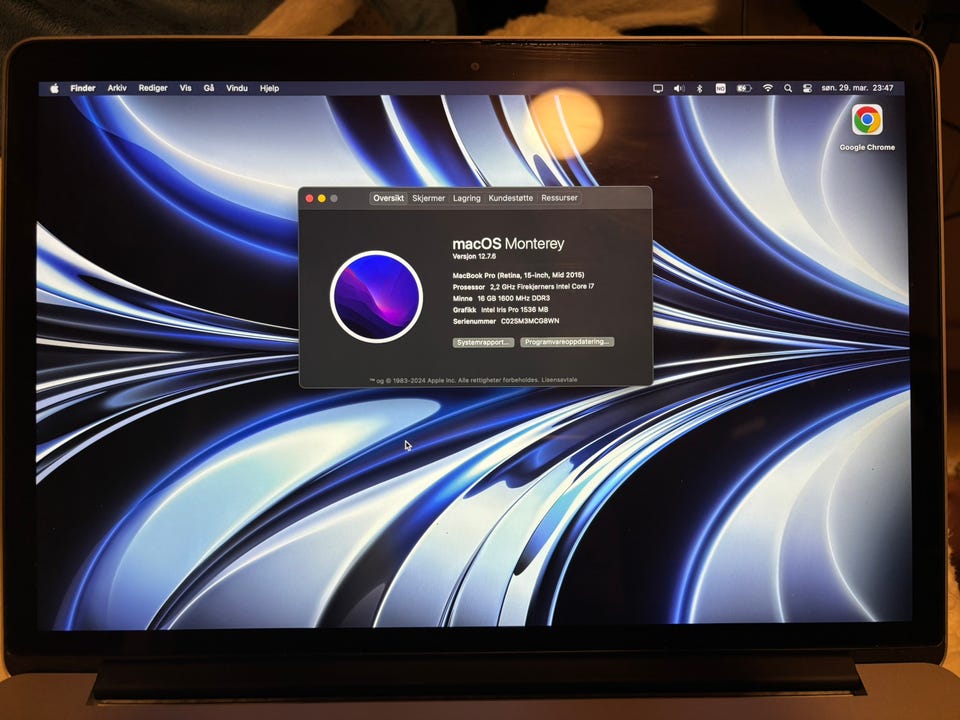This screenshot has width=960, height=720.
Task: Open the NO keyboard input source icon
Action: (721, 88)
